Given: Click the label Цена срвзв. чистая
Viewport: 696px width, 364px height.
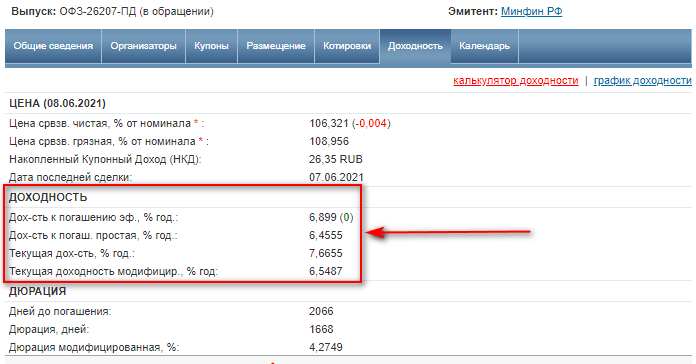Looking at the screenshot, I should 107,123.
